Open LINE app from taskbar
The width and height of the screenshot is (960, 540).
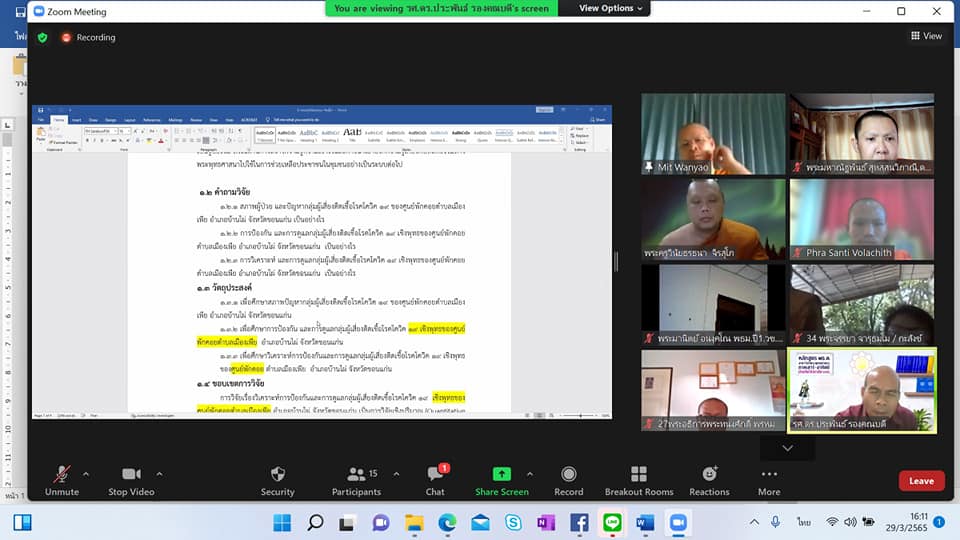[x=612, y=523]
